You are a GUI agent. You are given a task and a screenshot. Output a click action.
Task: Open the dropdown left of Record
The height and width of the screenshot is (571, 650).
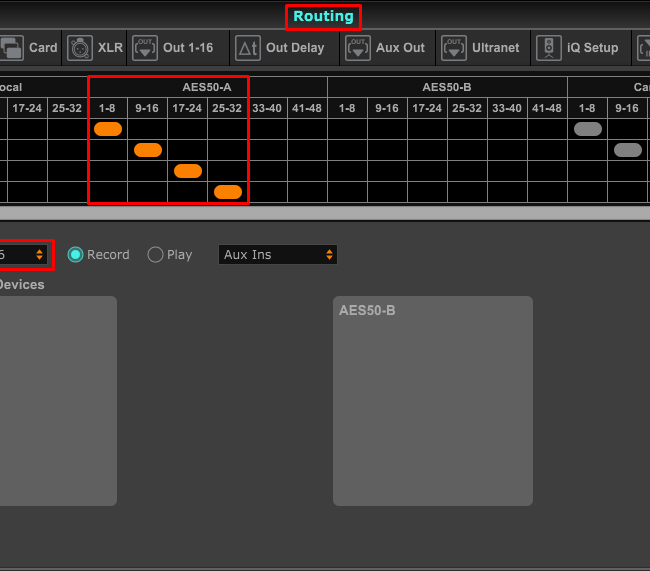[x=23, y=255]
